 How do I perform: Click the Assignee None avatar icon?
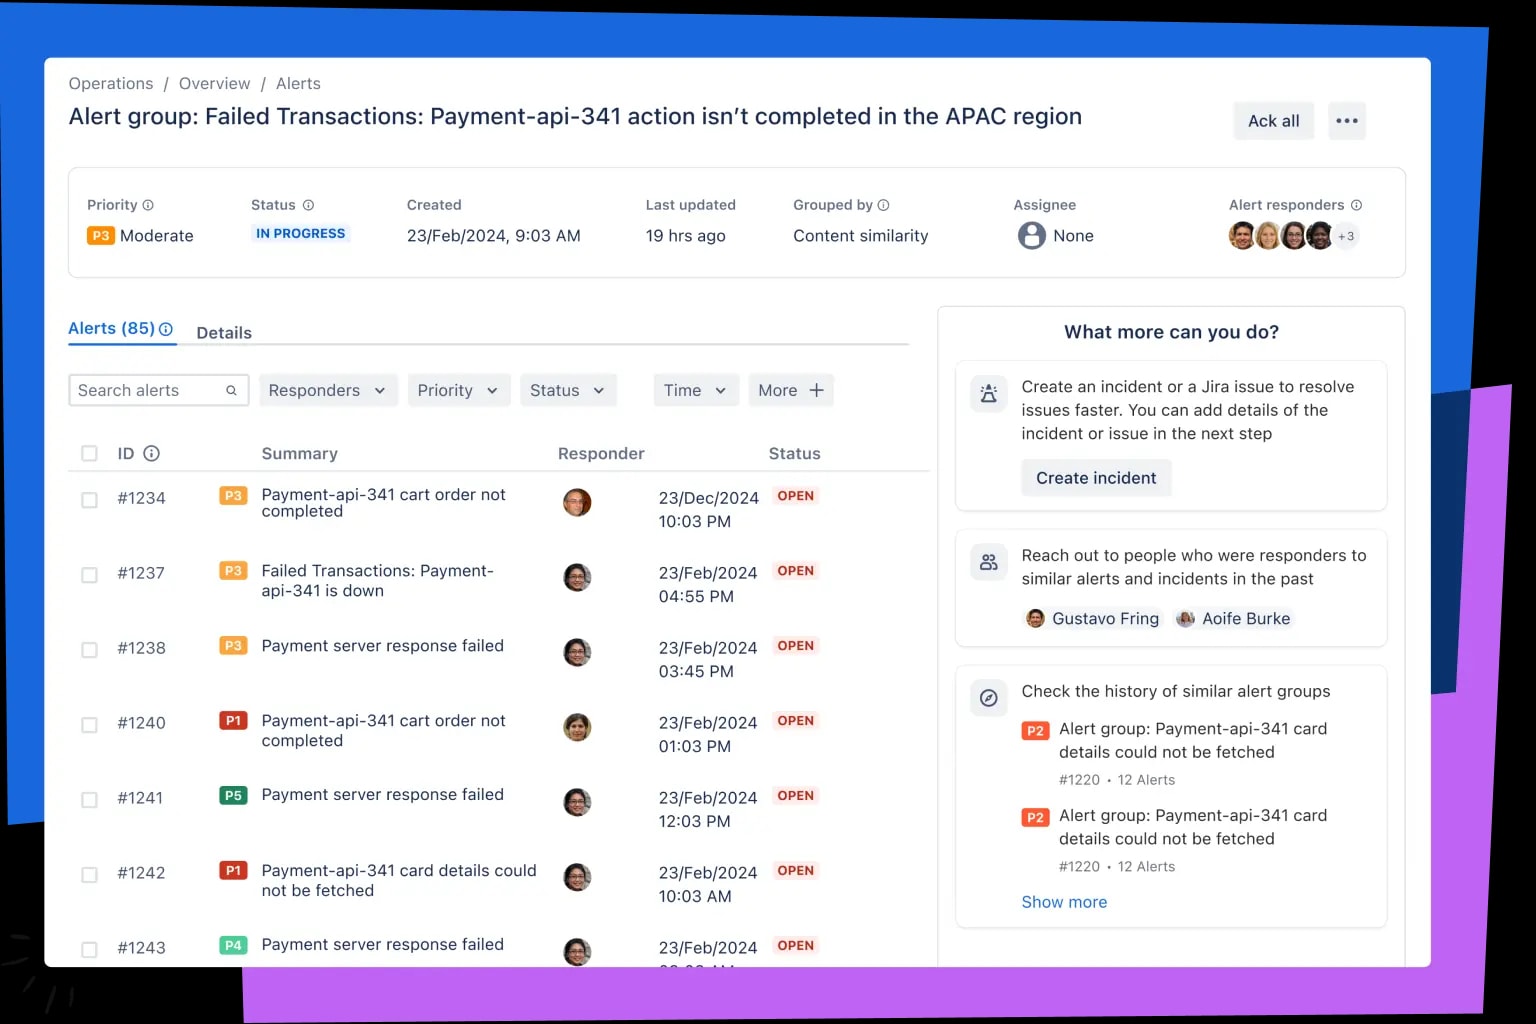click(x=1030, y=236)
